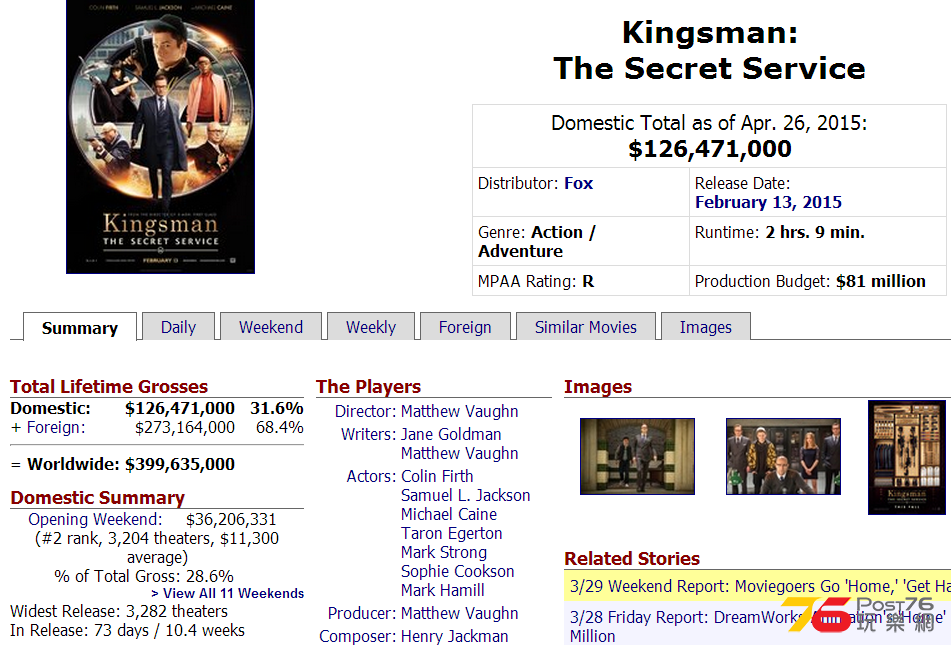Open the Weekly tab
The image size is (951, 645).
(x=371, y=326)
